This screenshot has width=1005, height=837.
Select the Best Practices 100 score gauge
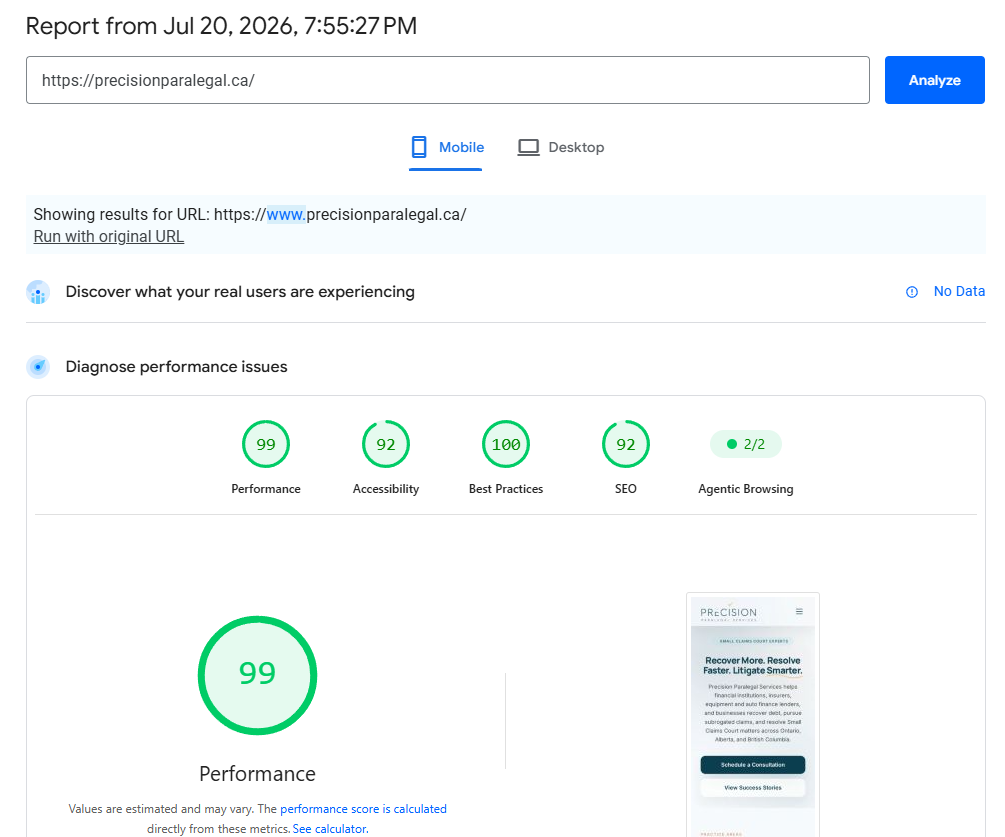(506, 444)
